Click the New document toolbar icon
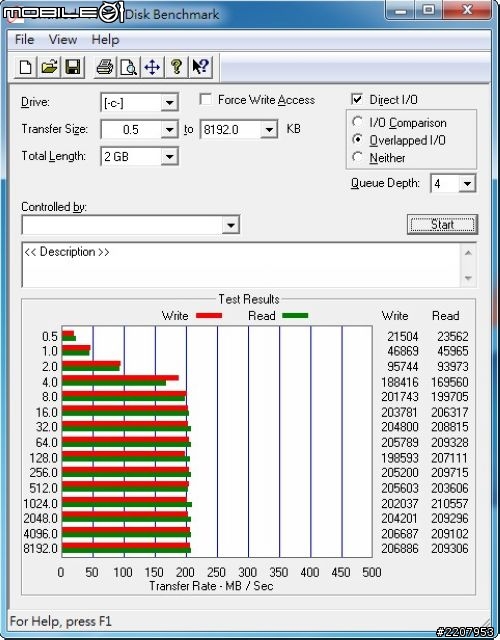500x640 pixels. tap(25, 67)
